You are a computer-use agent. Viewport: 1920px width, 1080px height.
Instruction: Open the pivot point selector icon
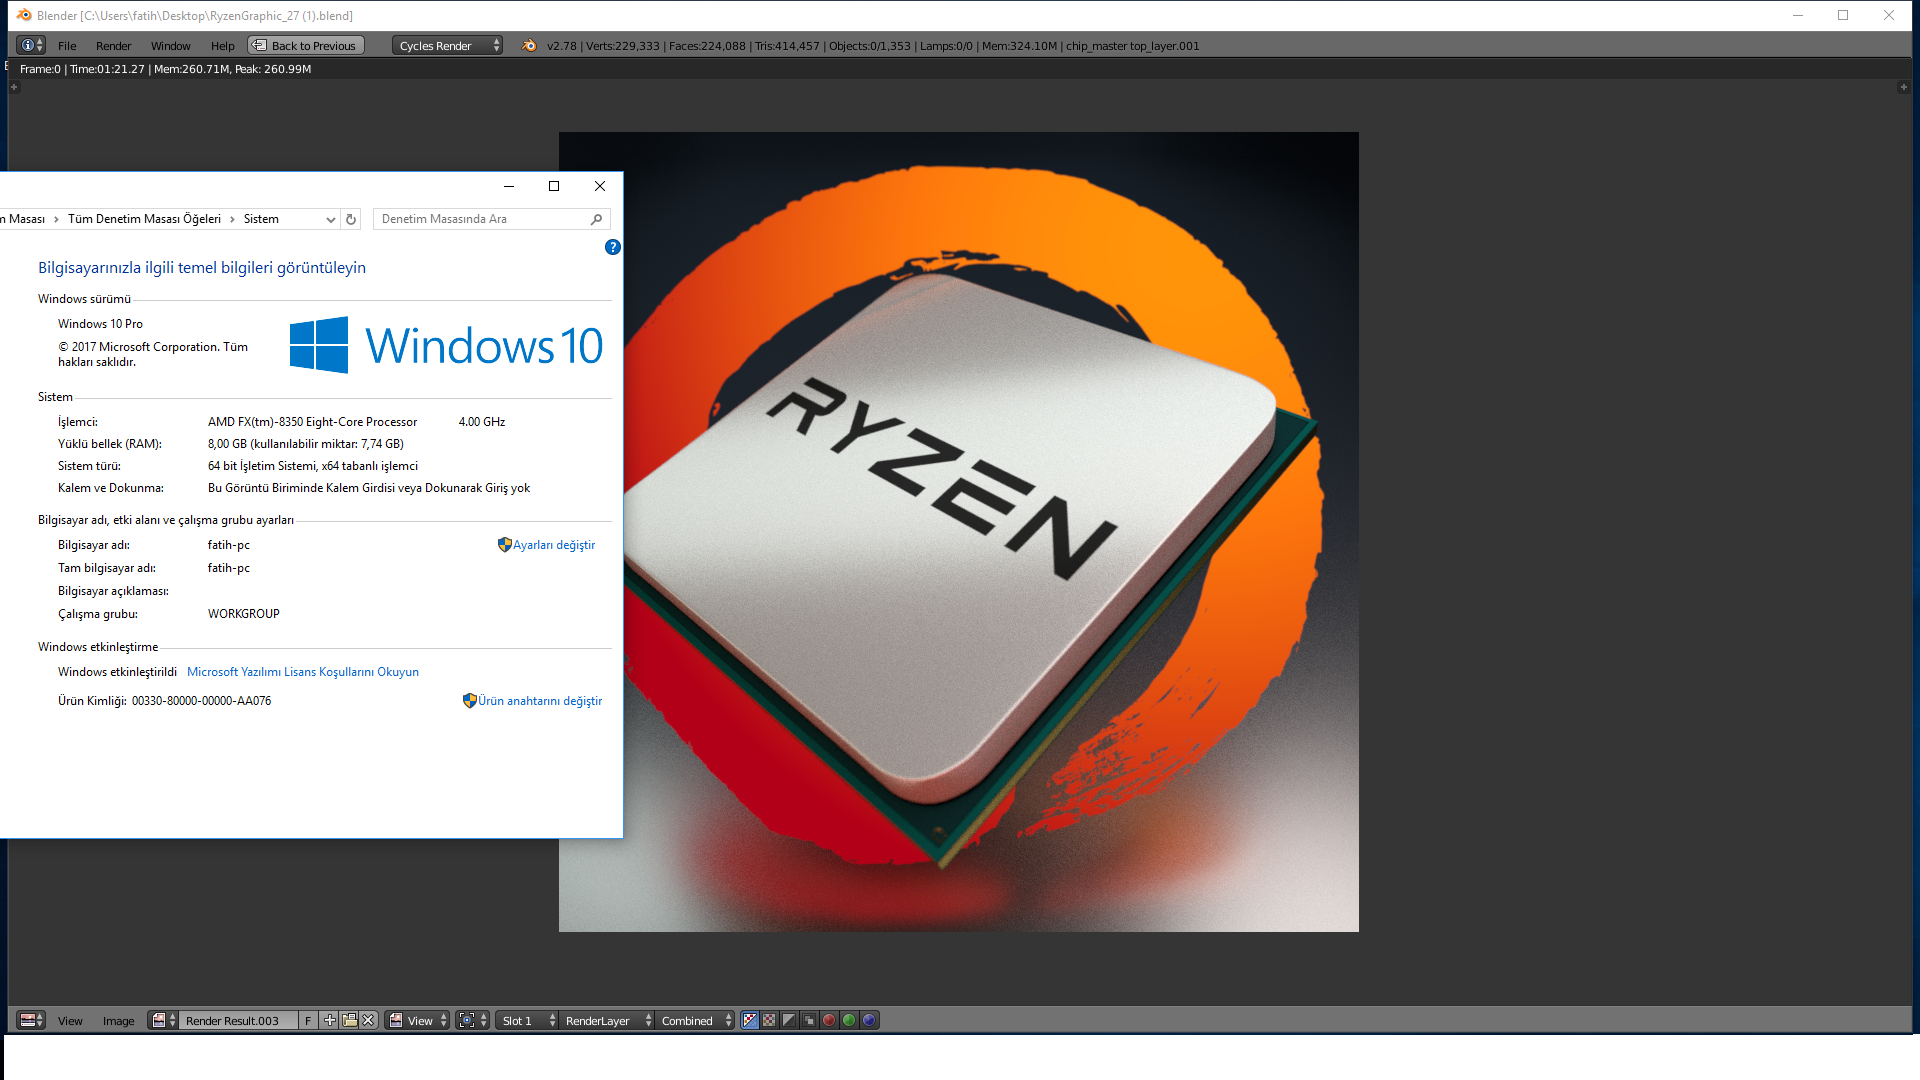472,1020
